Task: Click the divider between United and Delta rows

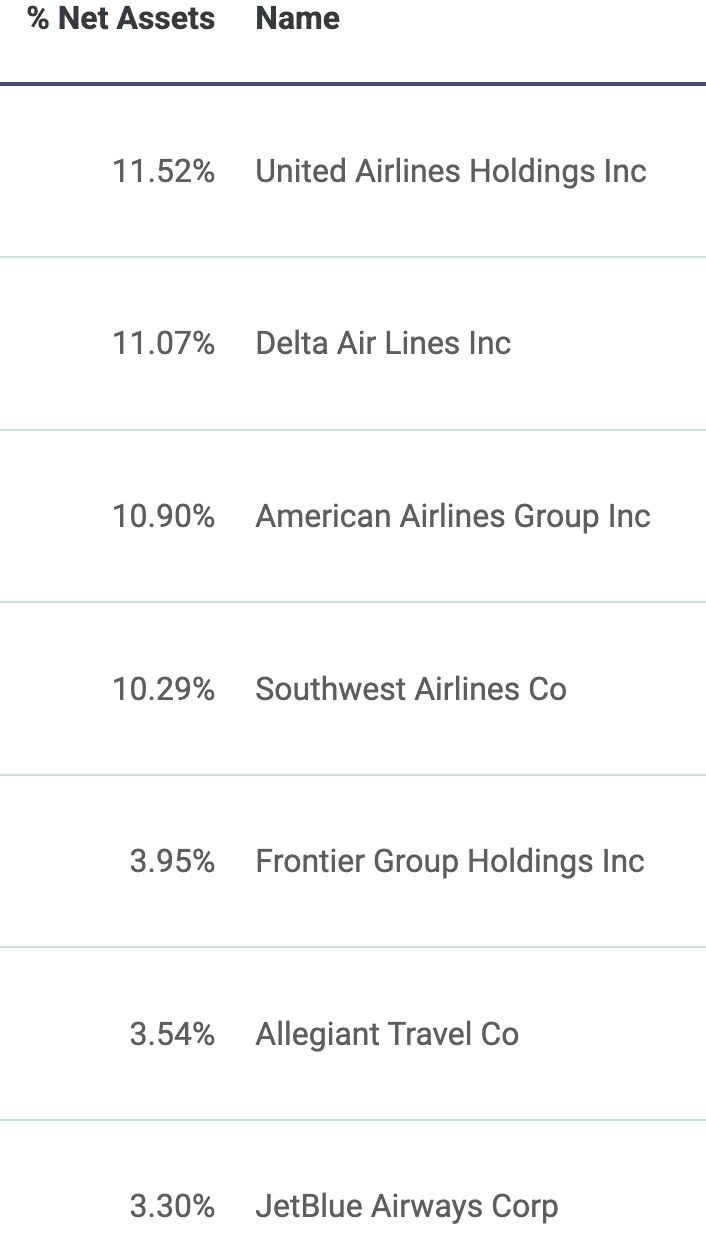Action: click(x=353, y=257)
